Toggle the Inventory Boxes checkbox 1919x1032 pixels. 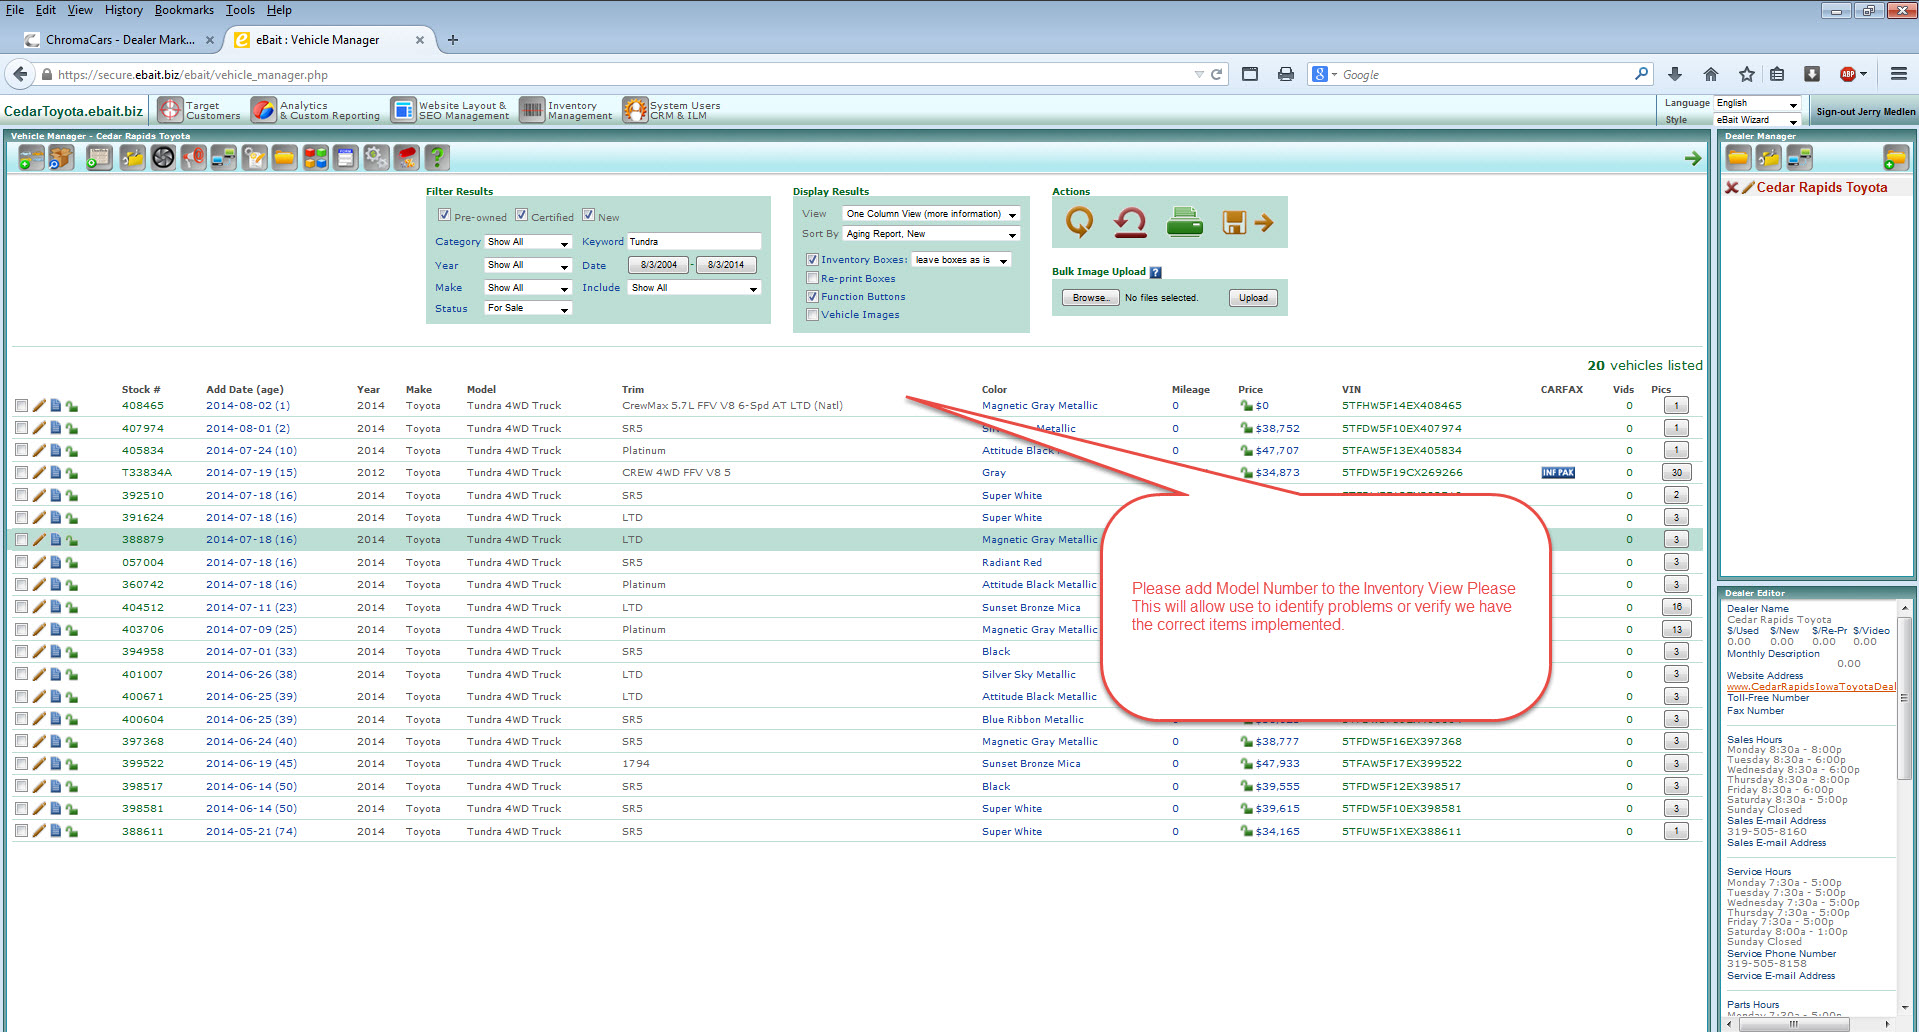click(812, 259)
